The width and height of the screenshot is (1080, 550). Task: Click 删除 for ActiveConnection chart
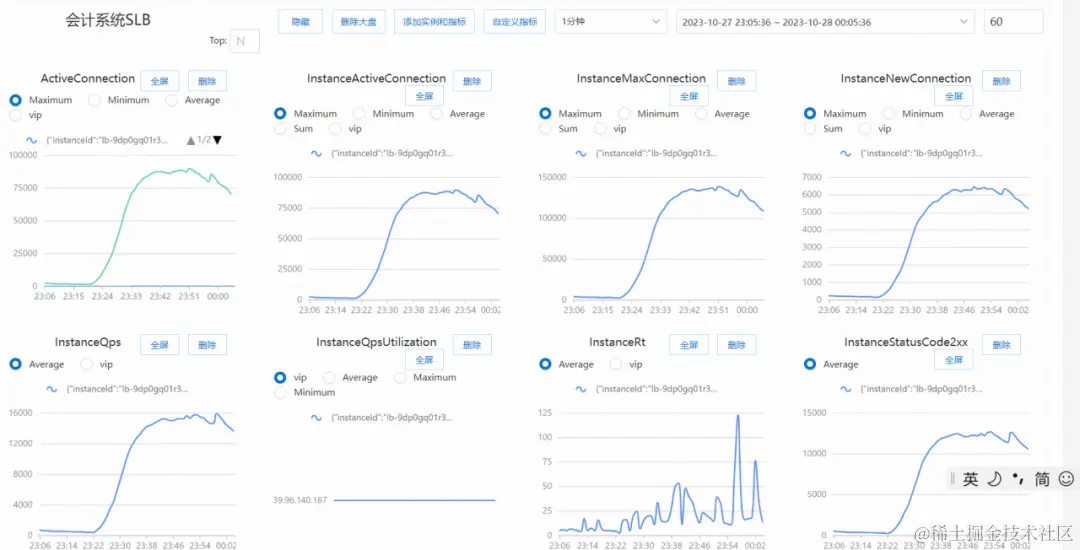pos(207,81)
